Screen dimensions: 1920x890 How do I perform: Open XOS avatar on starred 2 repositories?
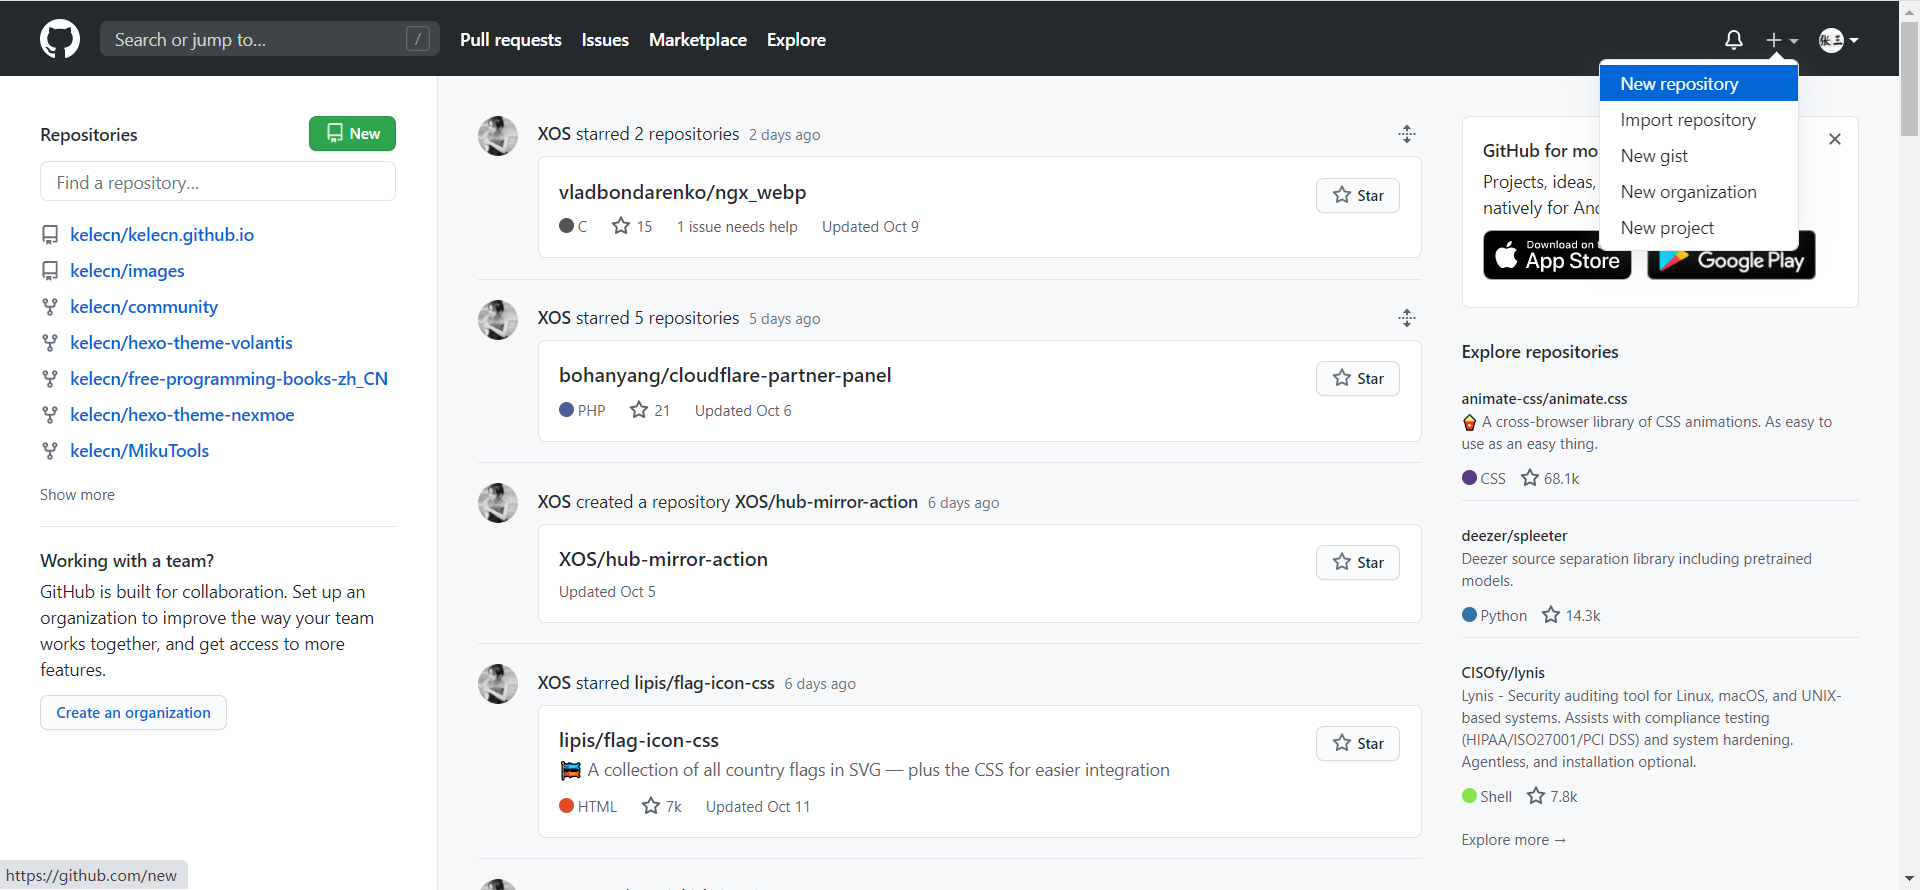[498, 136]
